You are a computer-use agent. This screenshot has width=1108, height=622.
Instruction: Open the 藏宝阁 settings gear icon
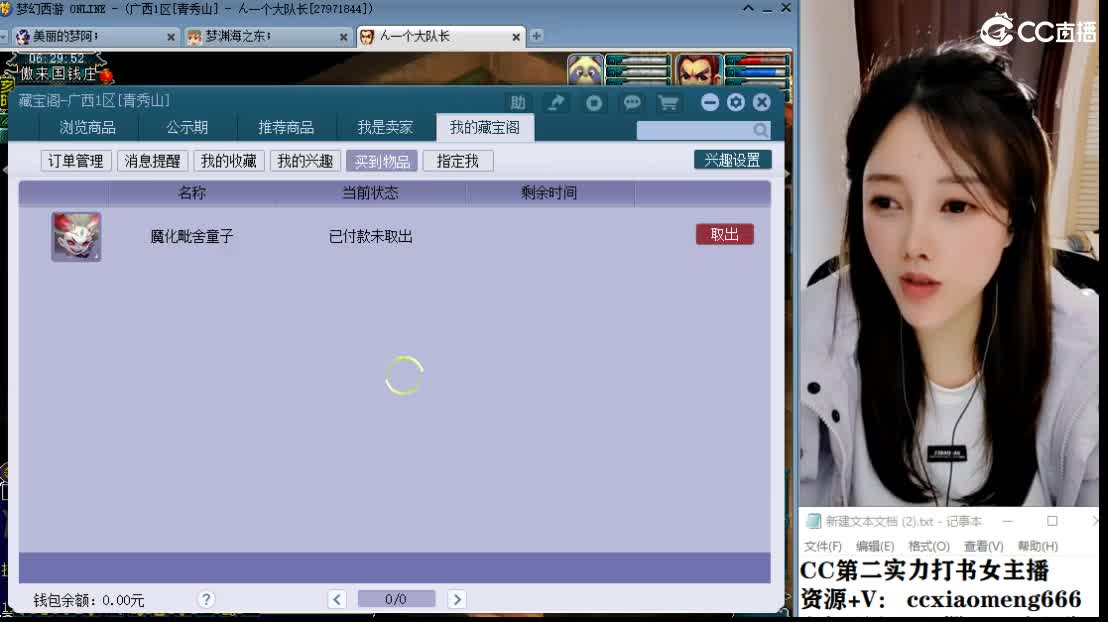point(736,102)
